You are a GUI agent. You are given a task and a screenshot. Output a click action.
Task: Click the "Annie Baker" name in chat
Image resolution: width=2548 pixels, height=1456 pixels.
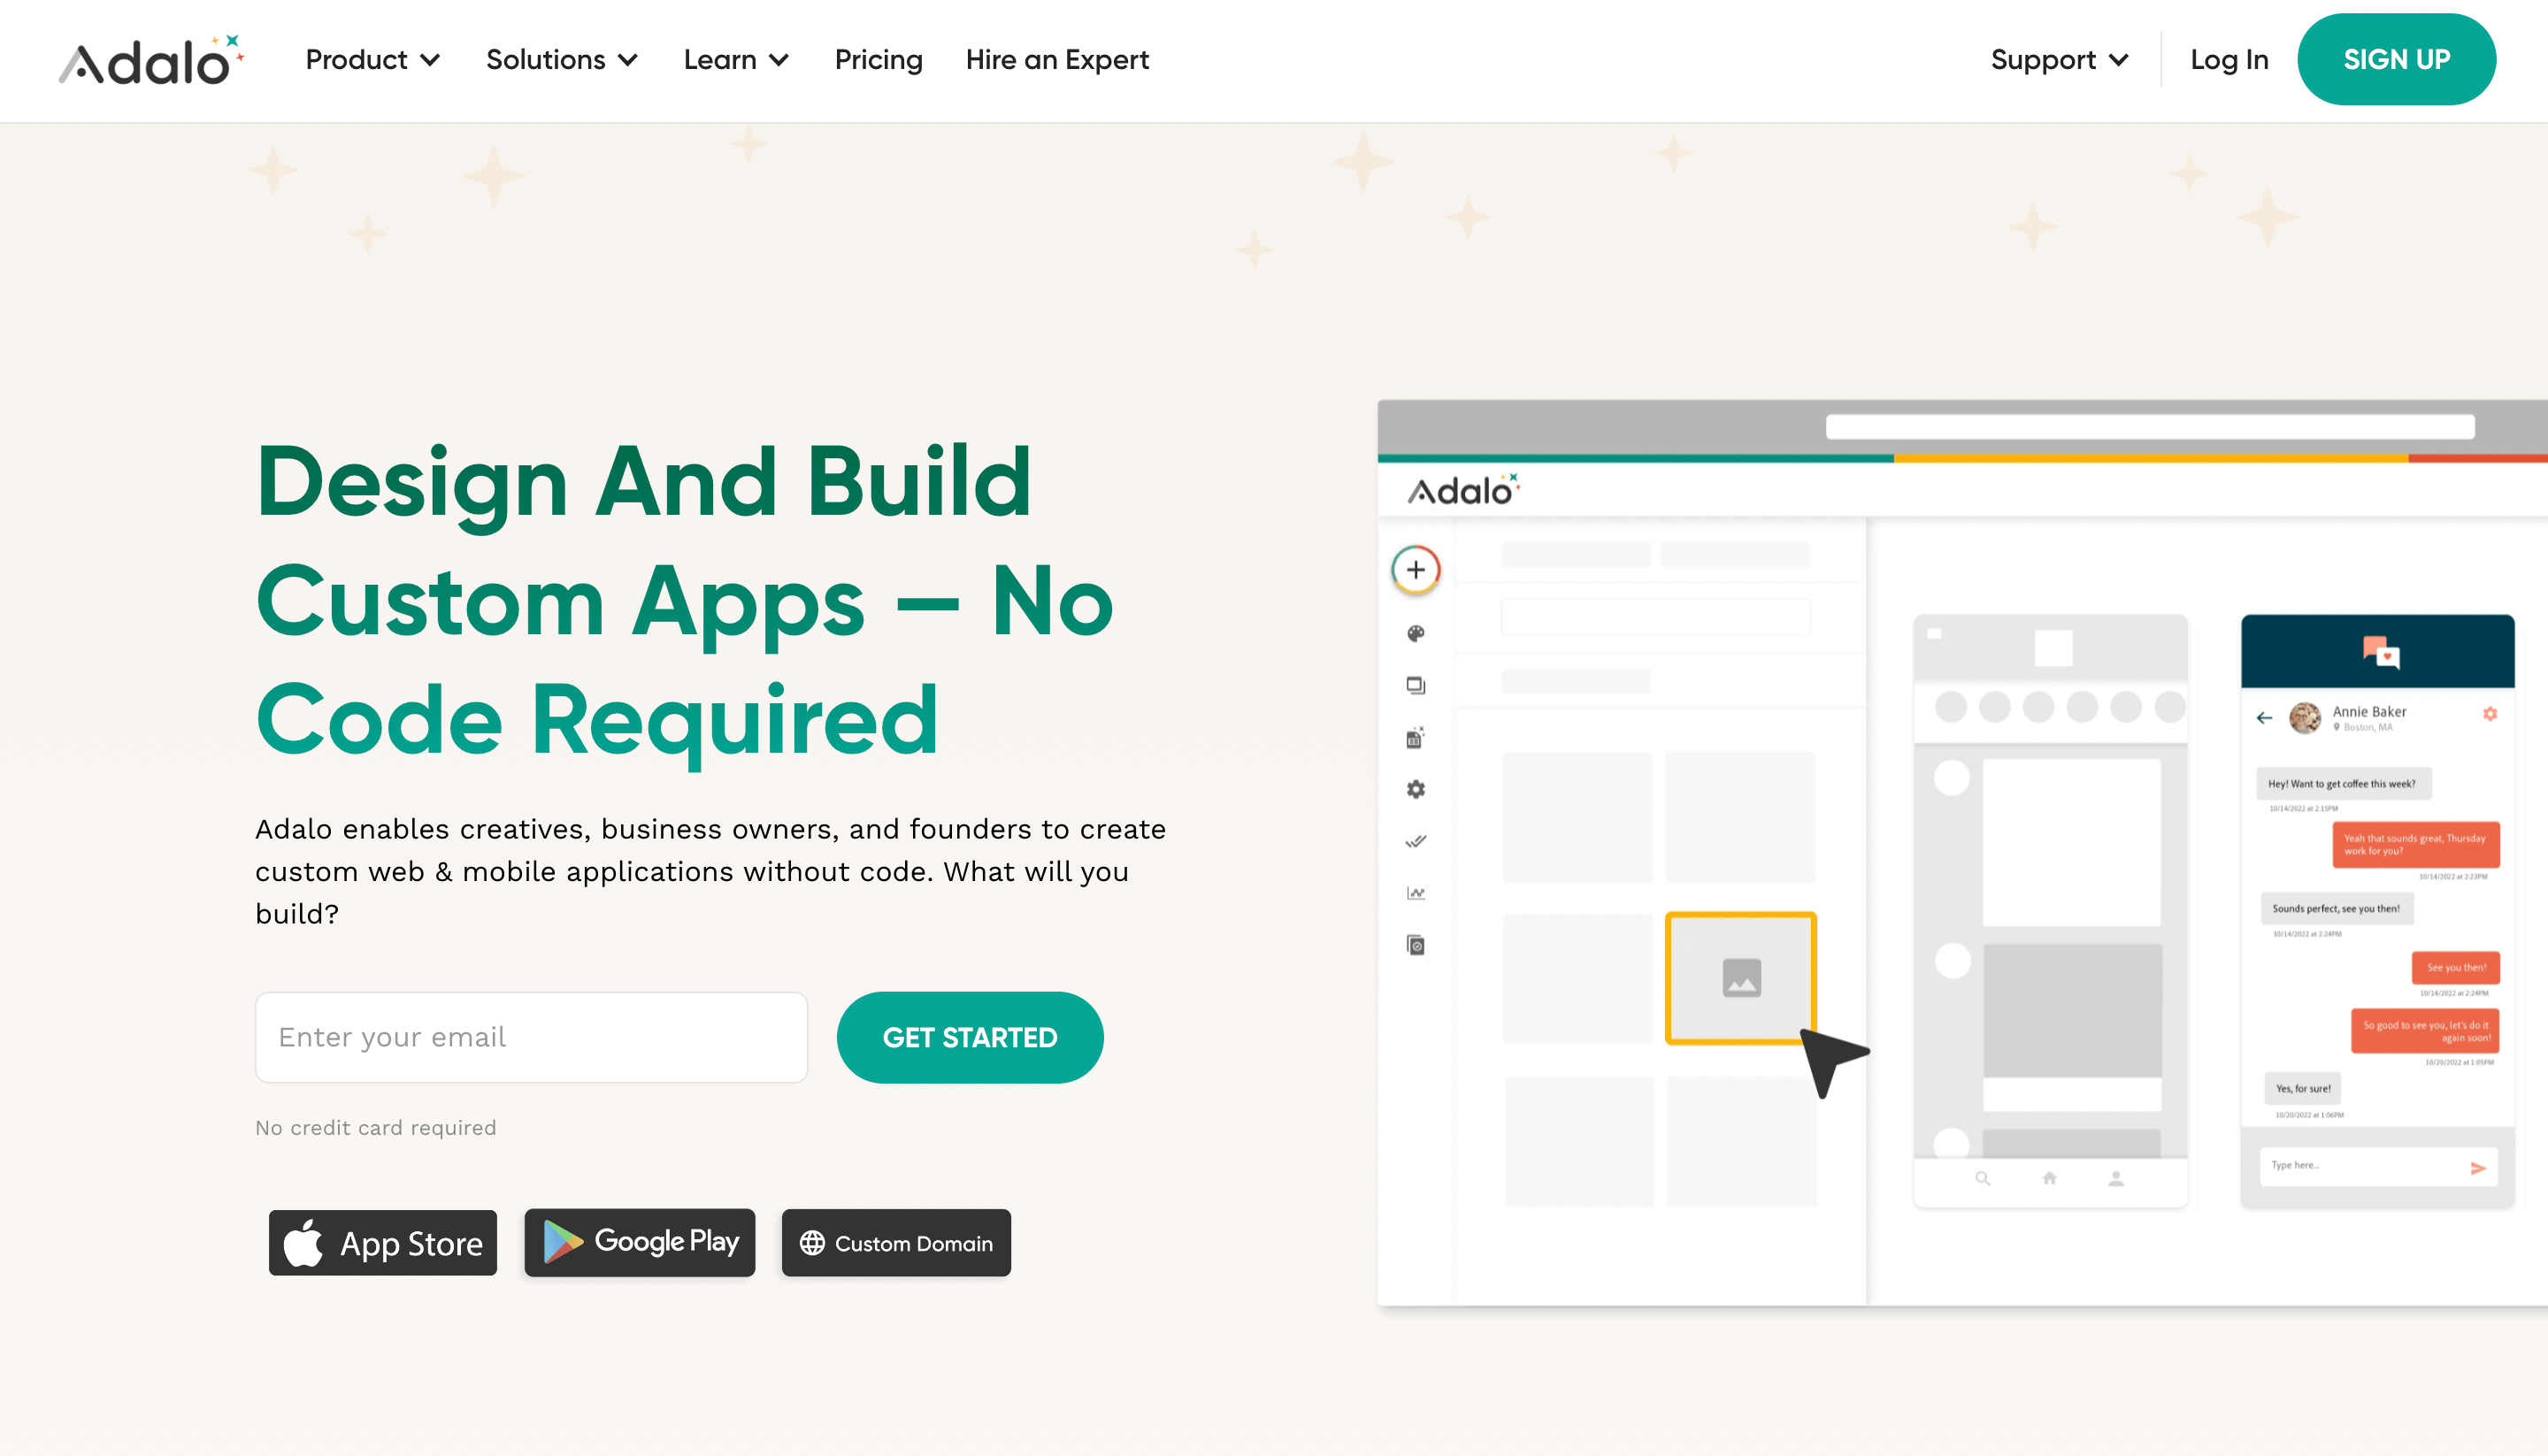tap(2369, 712)
